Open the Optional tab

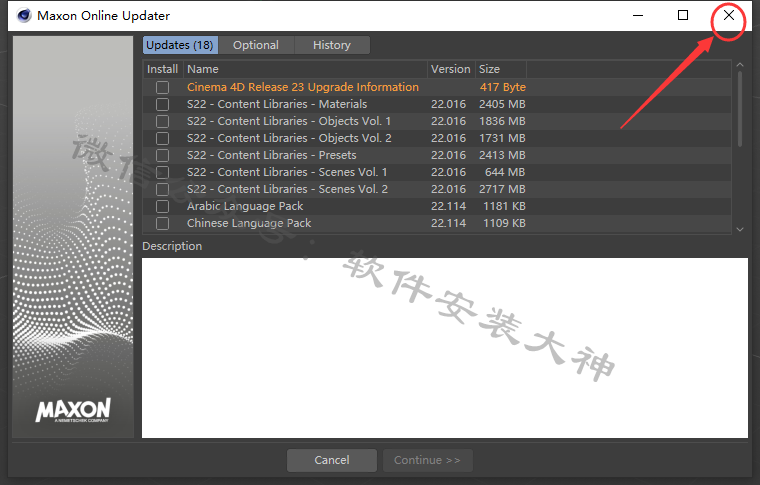[x=256, y=45]
